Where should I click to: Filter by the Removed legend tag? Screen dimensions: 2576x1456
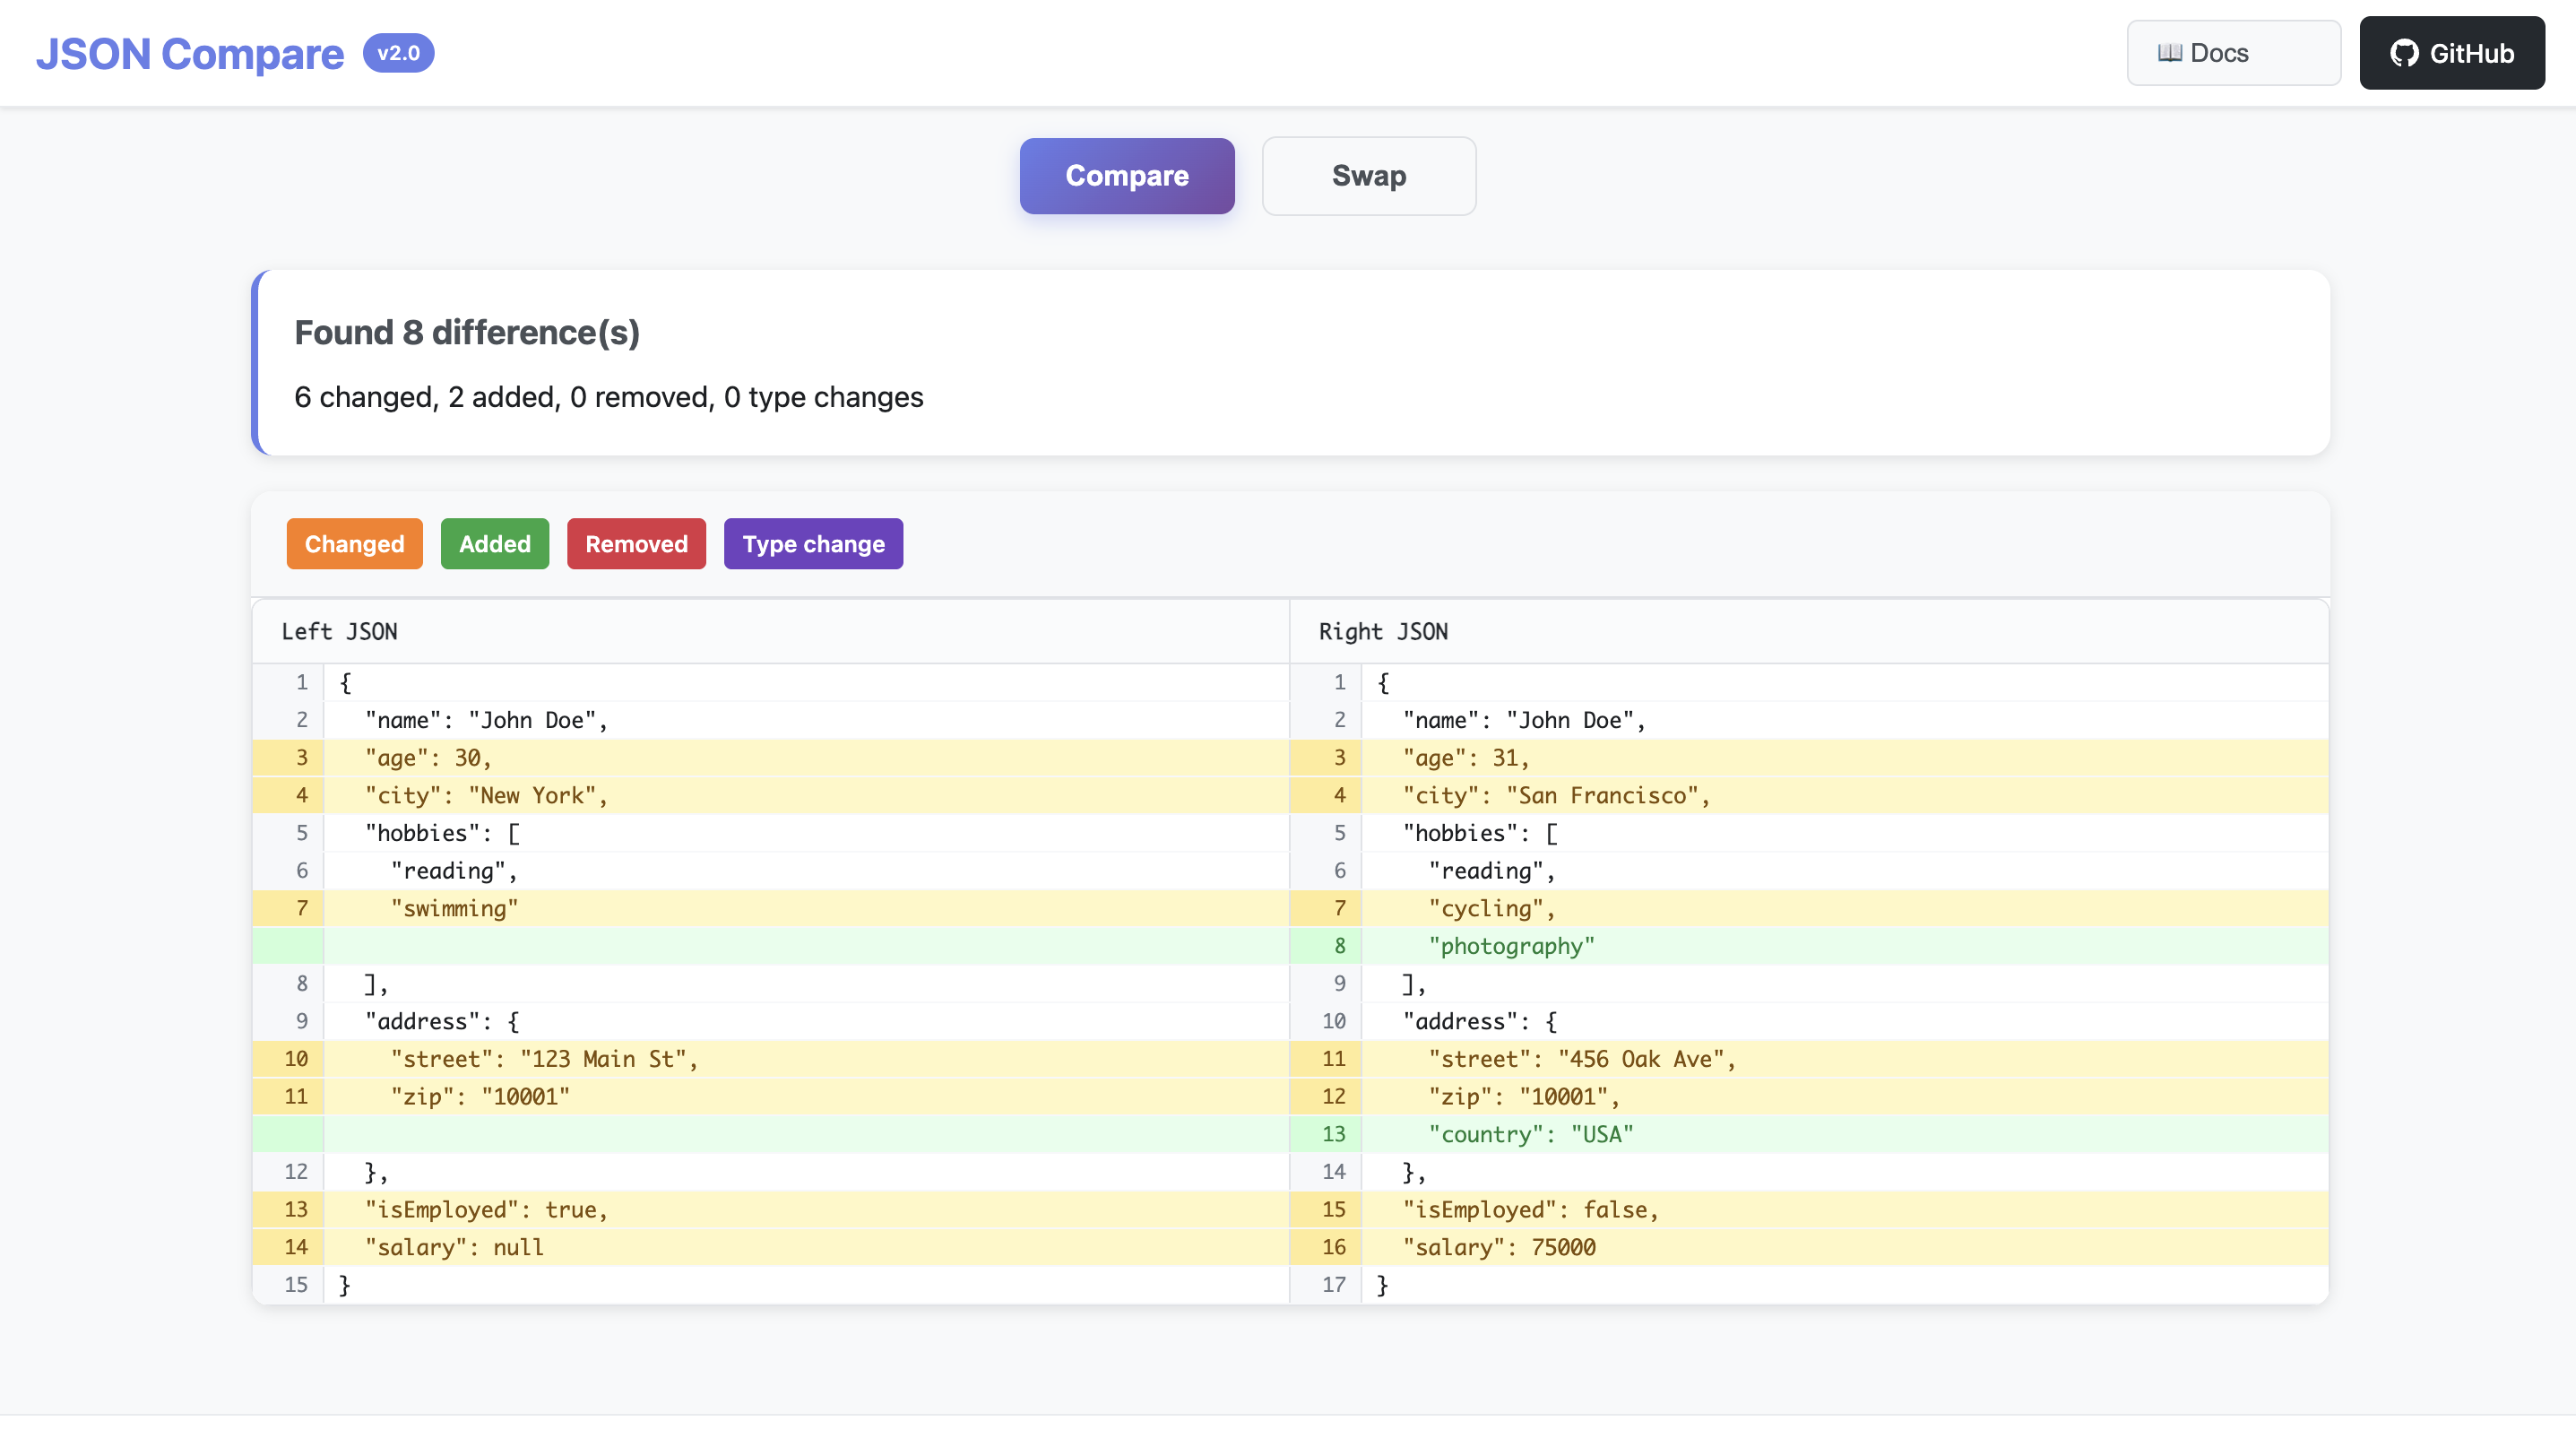[636, 544]
